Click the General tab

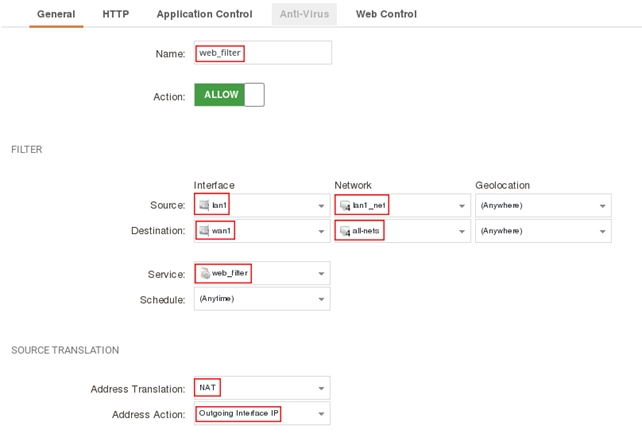coord(56,14)
